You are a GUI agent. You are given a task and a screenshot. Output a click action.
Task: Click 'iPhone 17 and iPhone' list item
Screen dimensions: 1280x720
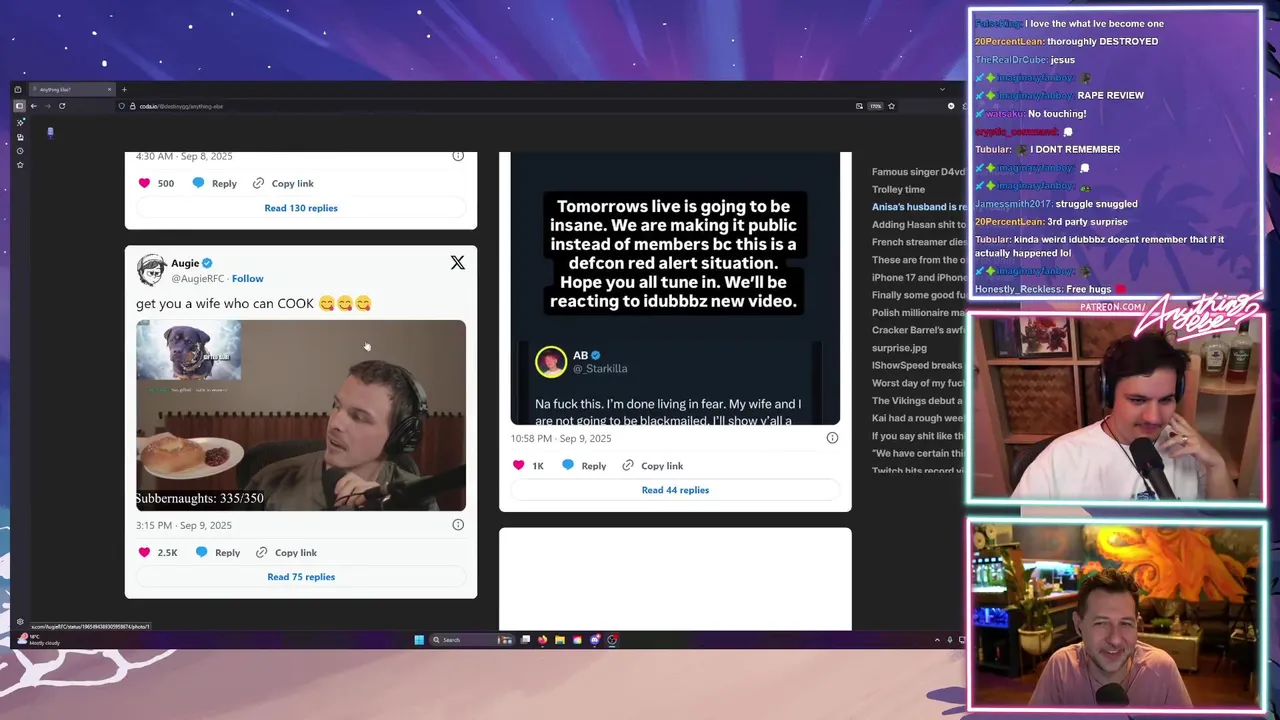tap(918, 277)
